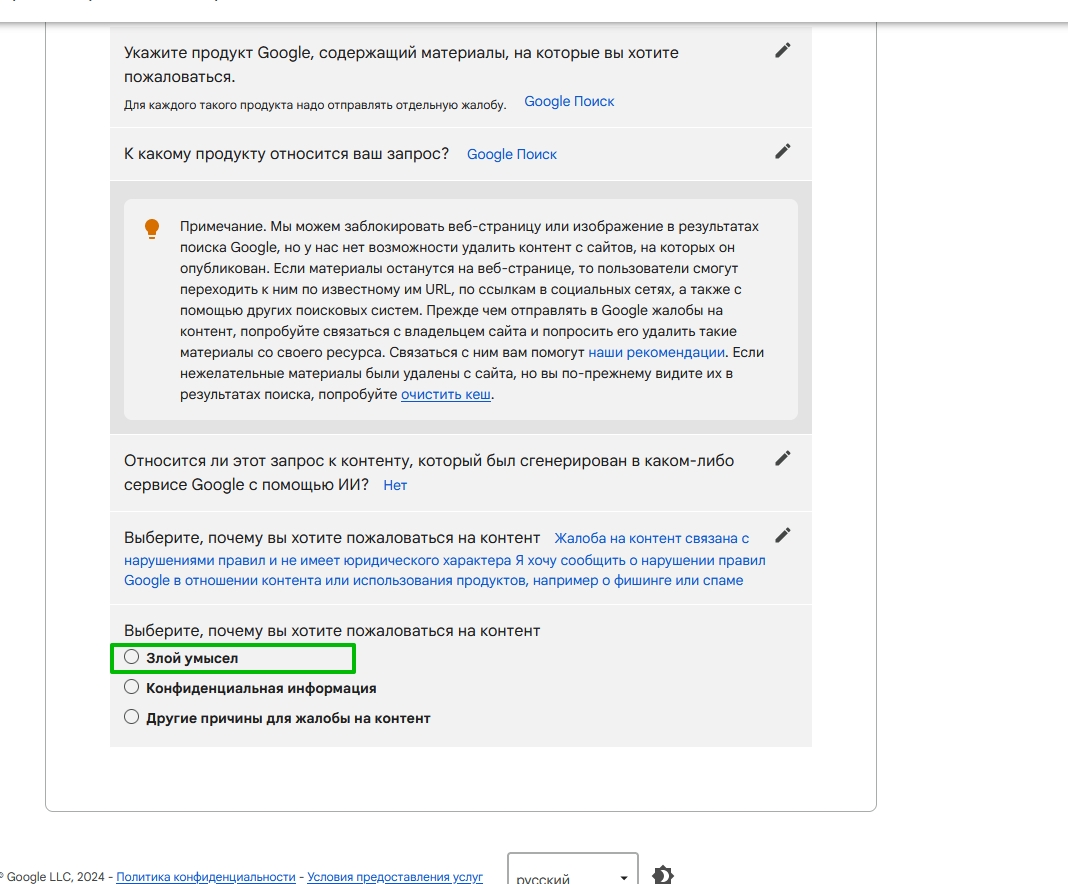Image resolution: width=1068 pixels, height=884 pixels.
Task: Click pencil next to the selected complaint reason
Action: tap(783, 535)
